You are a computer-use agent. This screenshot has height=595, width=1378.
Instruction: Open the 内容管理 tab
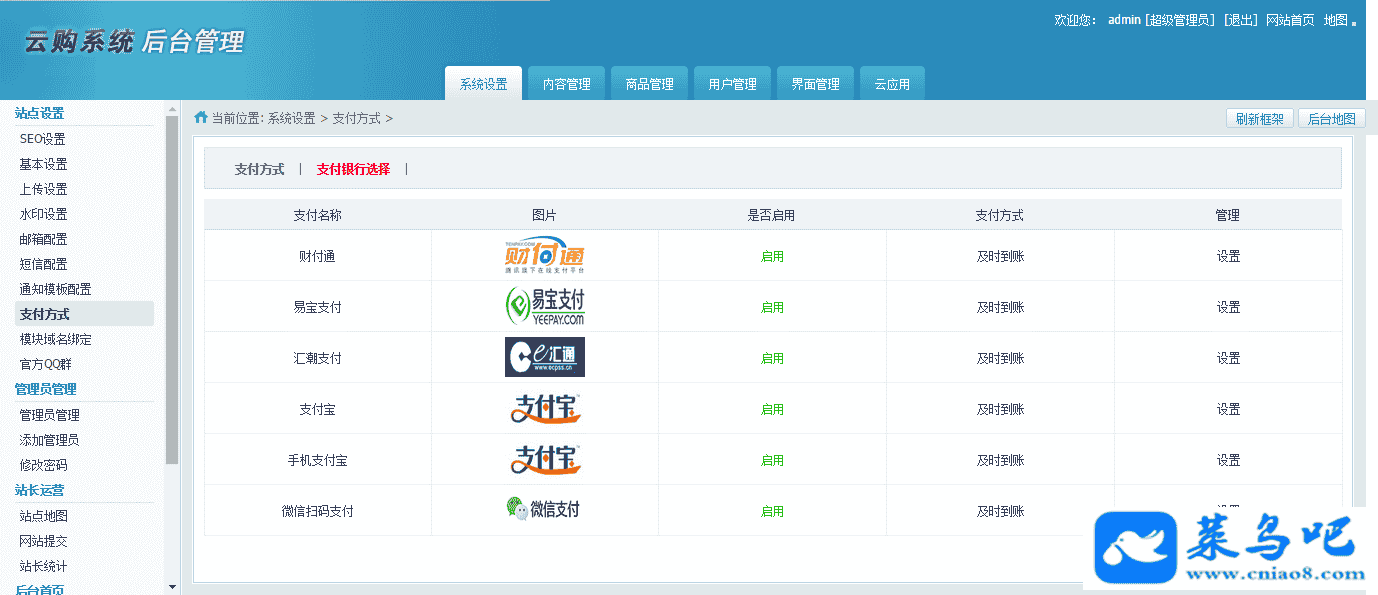[x=566, y=84]
